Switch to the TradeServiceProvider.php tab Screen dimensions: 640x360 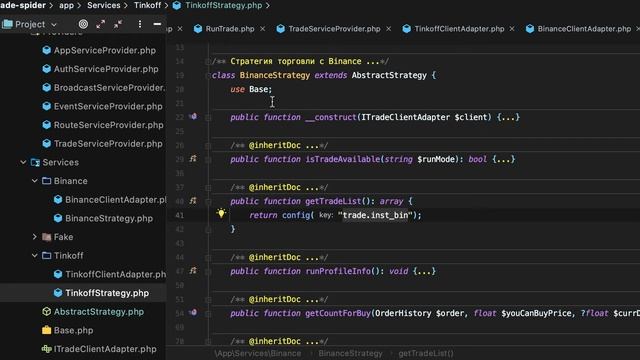tap(334, 29)
